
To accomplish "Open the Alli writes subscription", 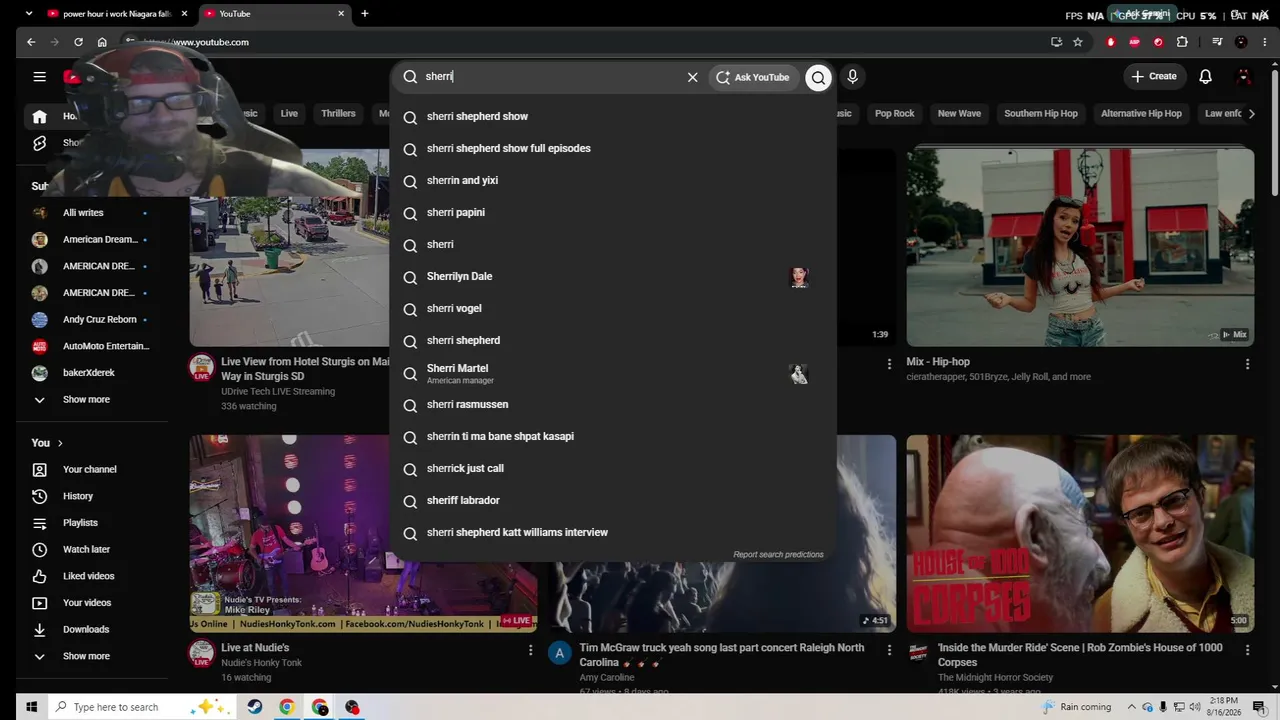I will click(x=92, y=213).
